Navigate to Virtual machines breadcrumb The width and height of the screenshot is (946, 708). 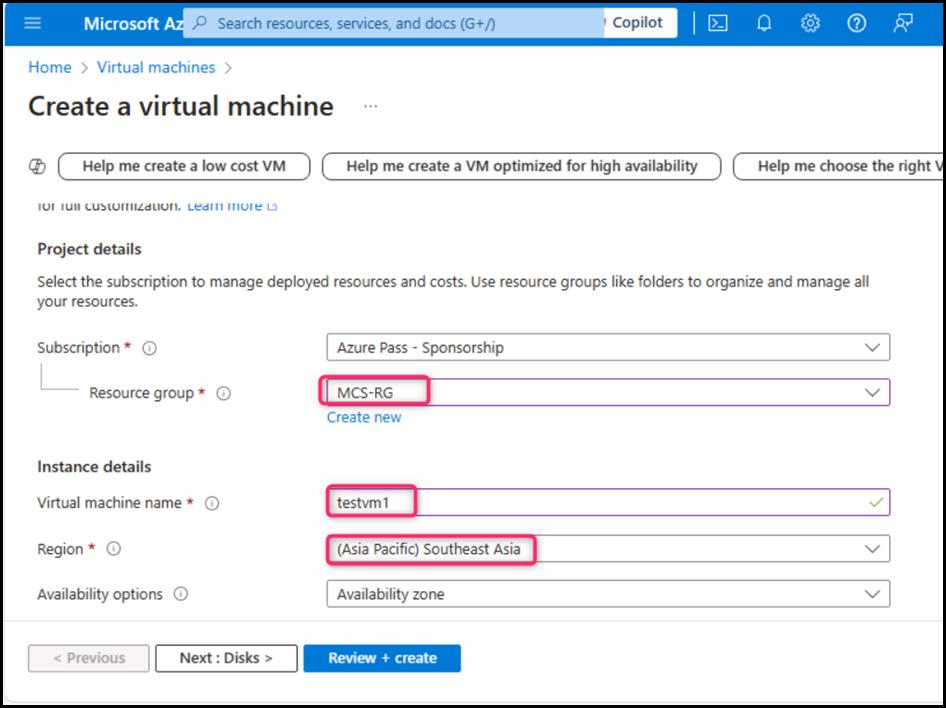156,67
